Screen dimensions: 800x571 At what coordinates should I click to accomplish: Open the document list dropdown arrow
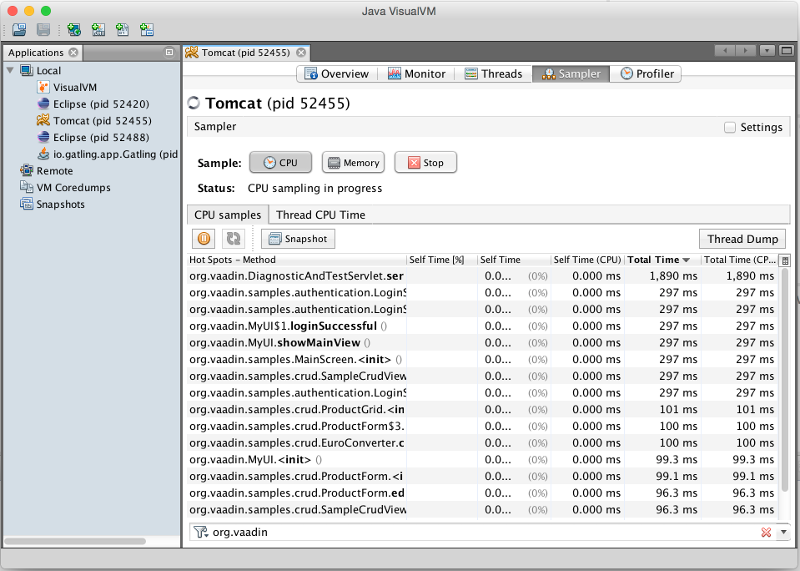point(768,51)
